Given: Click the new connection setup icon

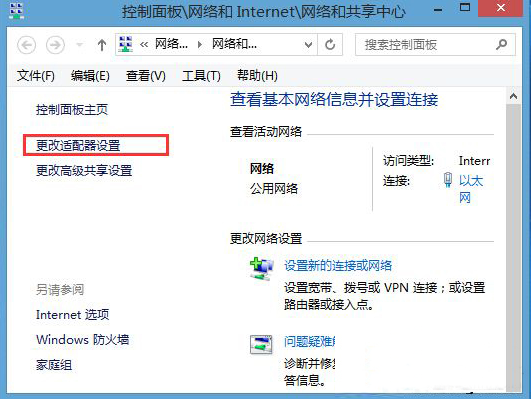Looking at the screenshot, I should pos(261,269).
